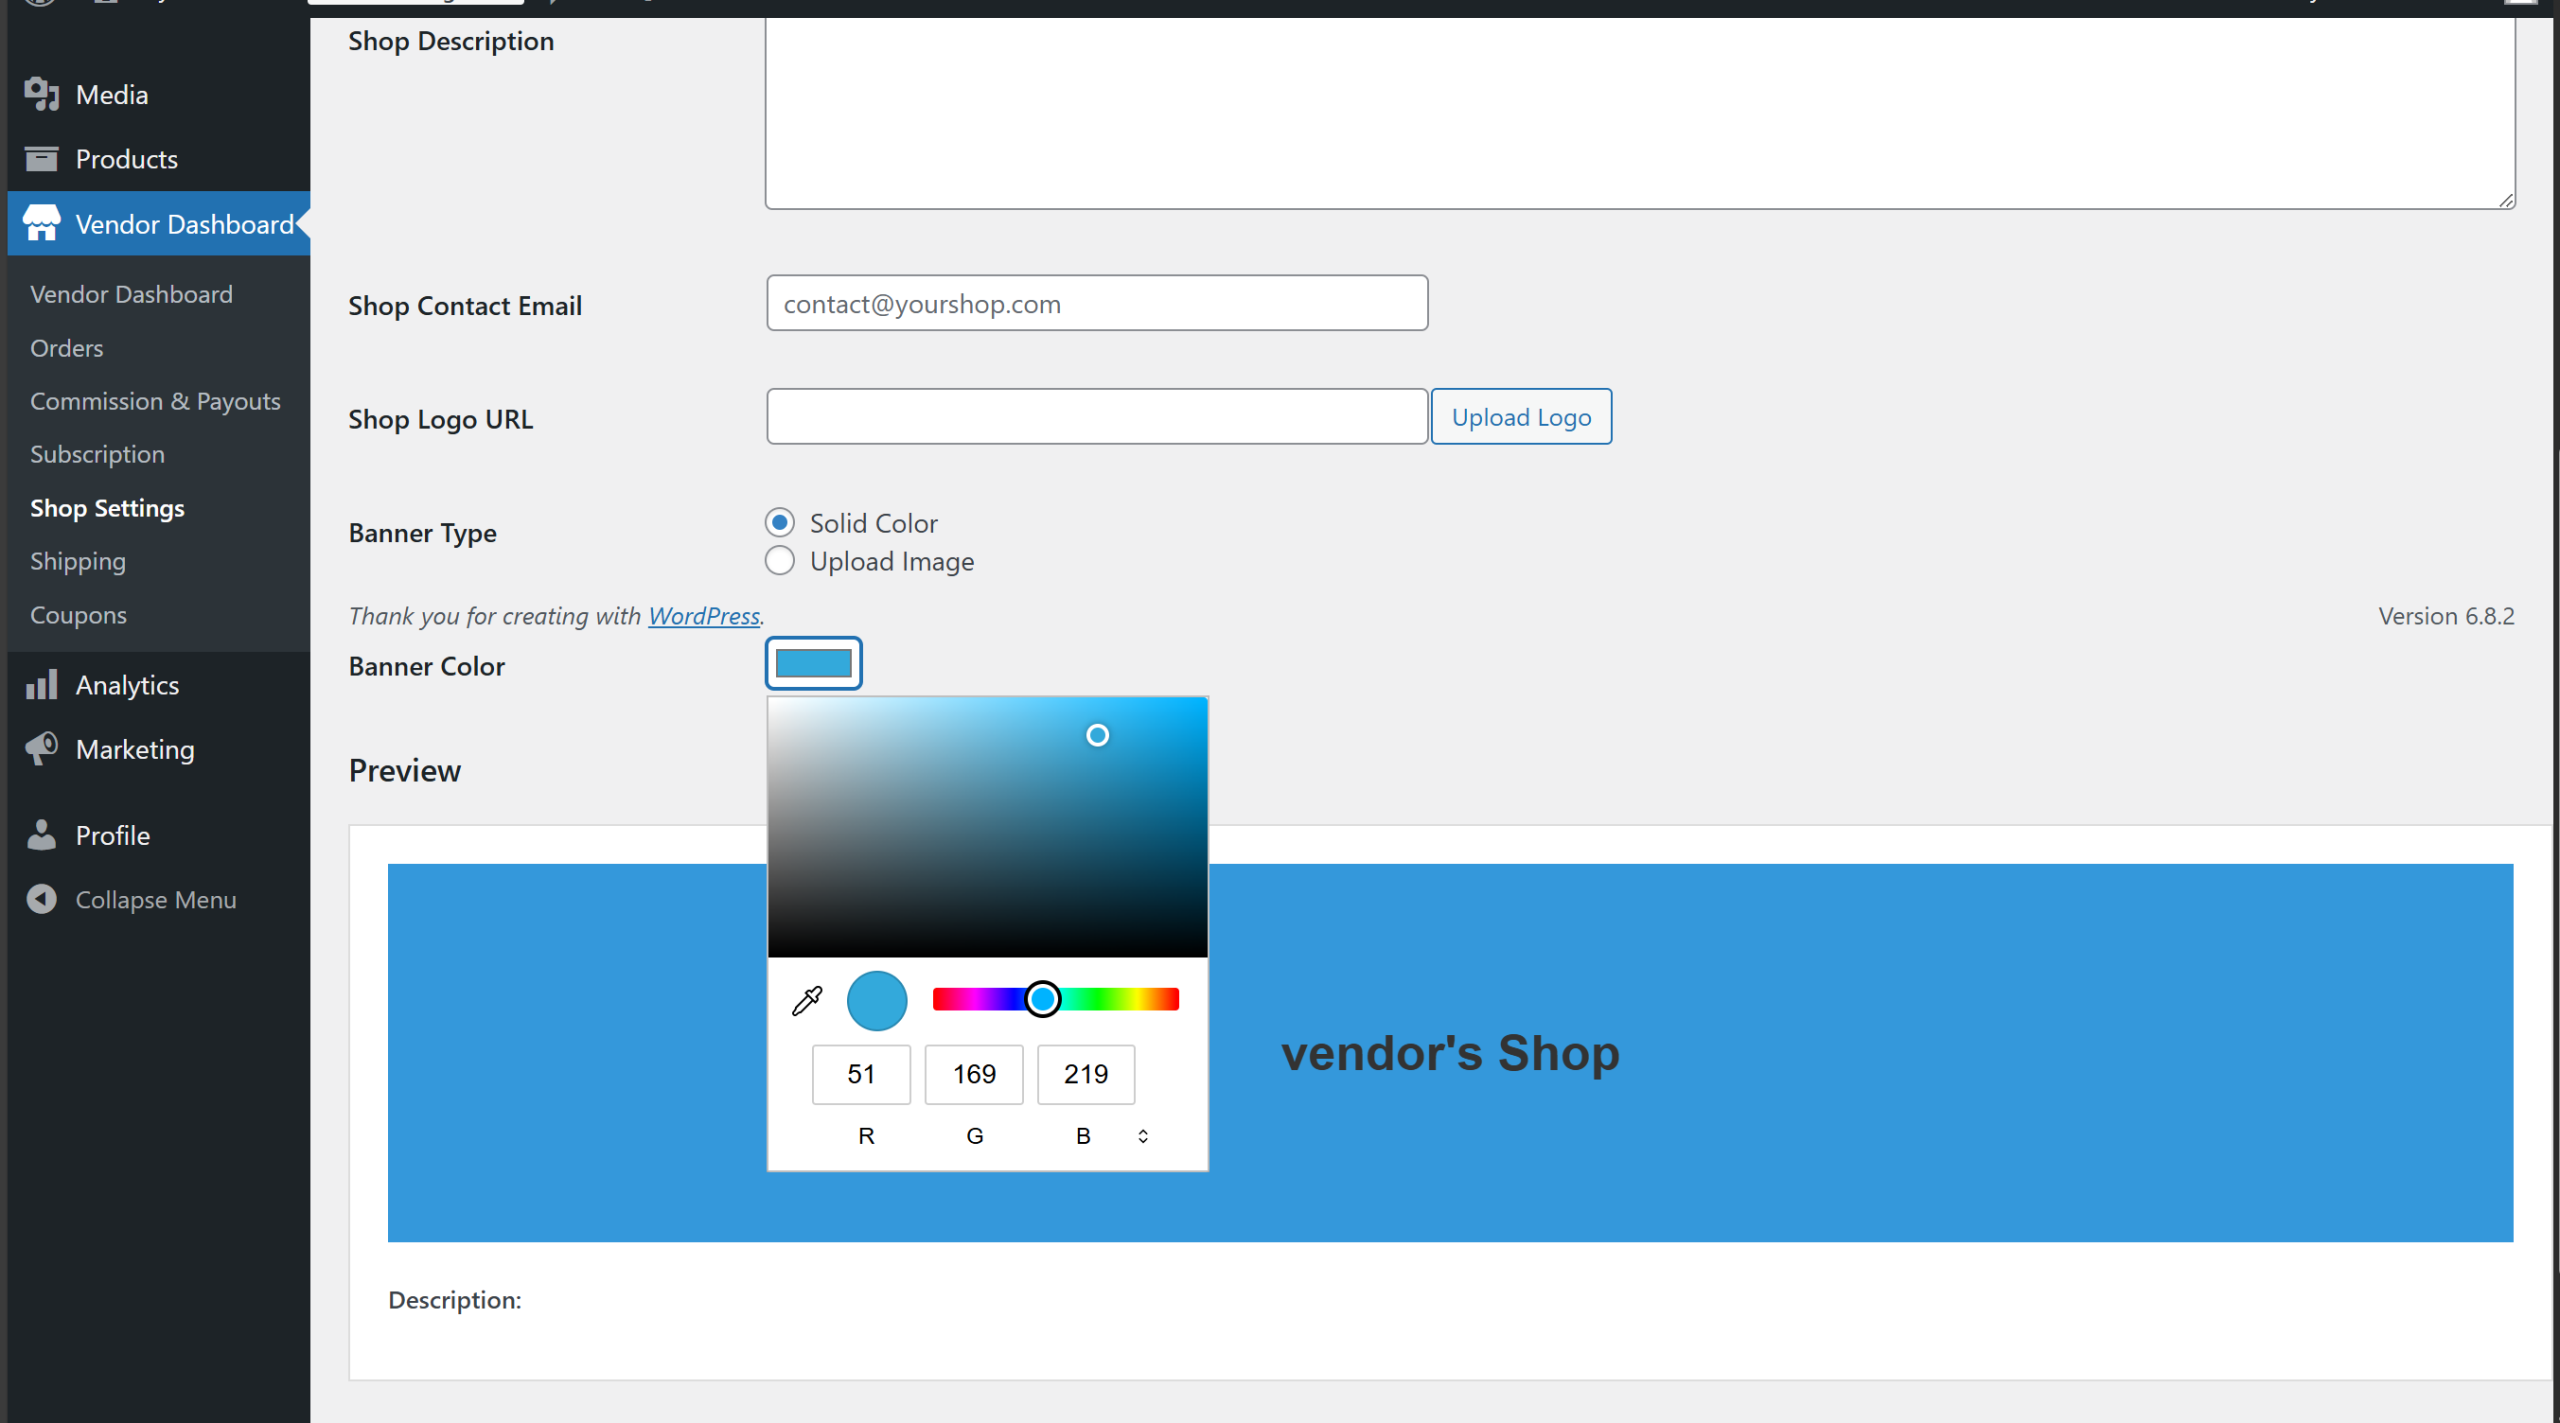Focus the Shop Logo URL field

pos(1097,416)
